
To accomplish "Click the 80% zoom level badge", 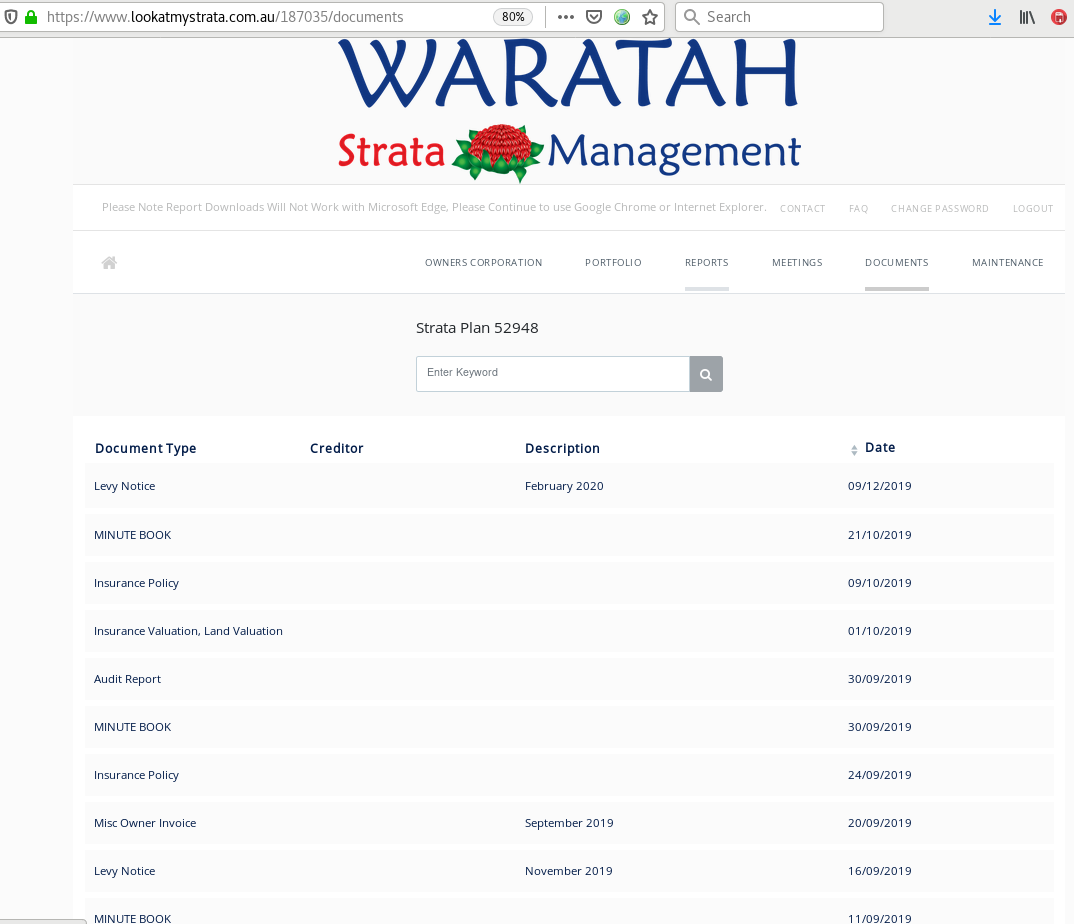I will (x=513, y=17).
